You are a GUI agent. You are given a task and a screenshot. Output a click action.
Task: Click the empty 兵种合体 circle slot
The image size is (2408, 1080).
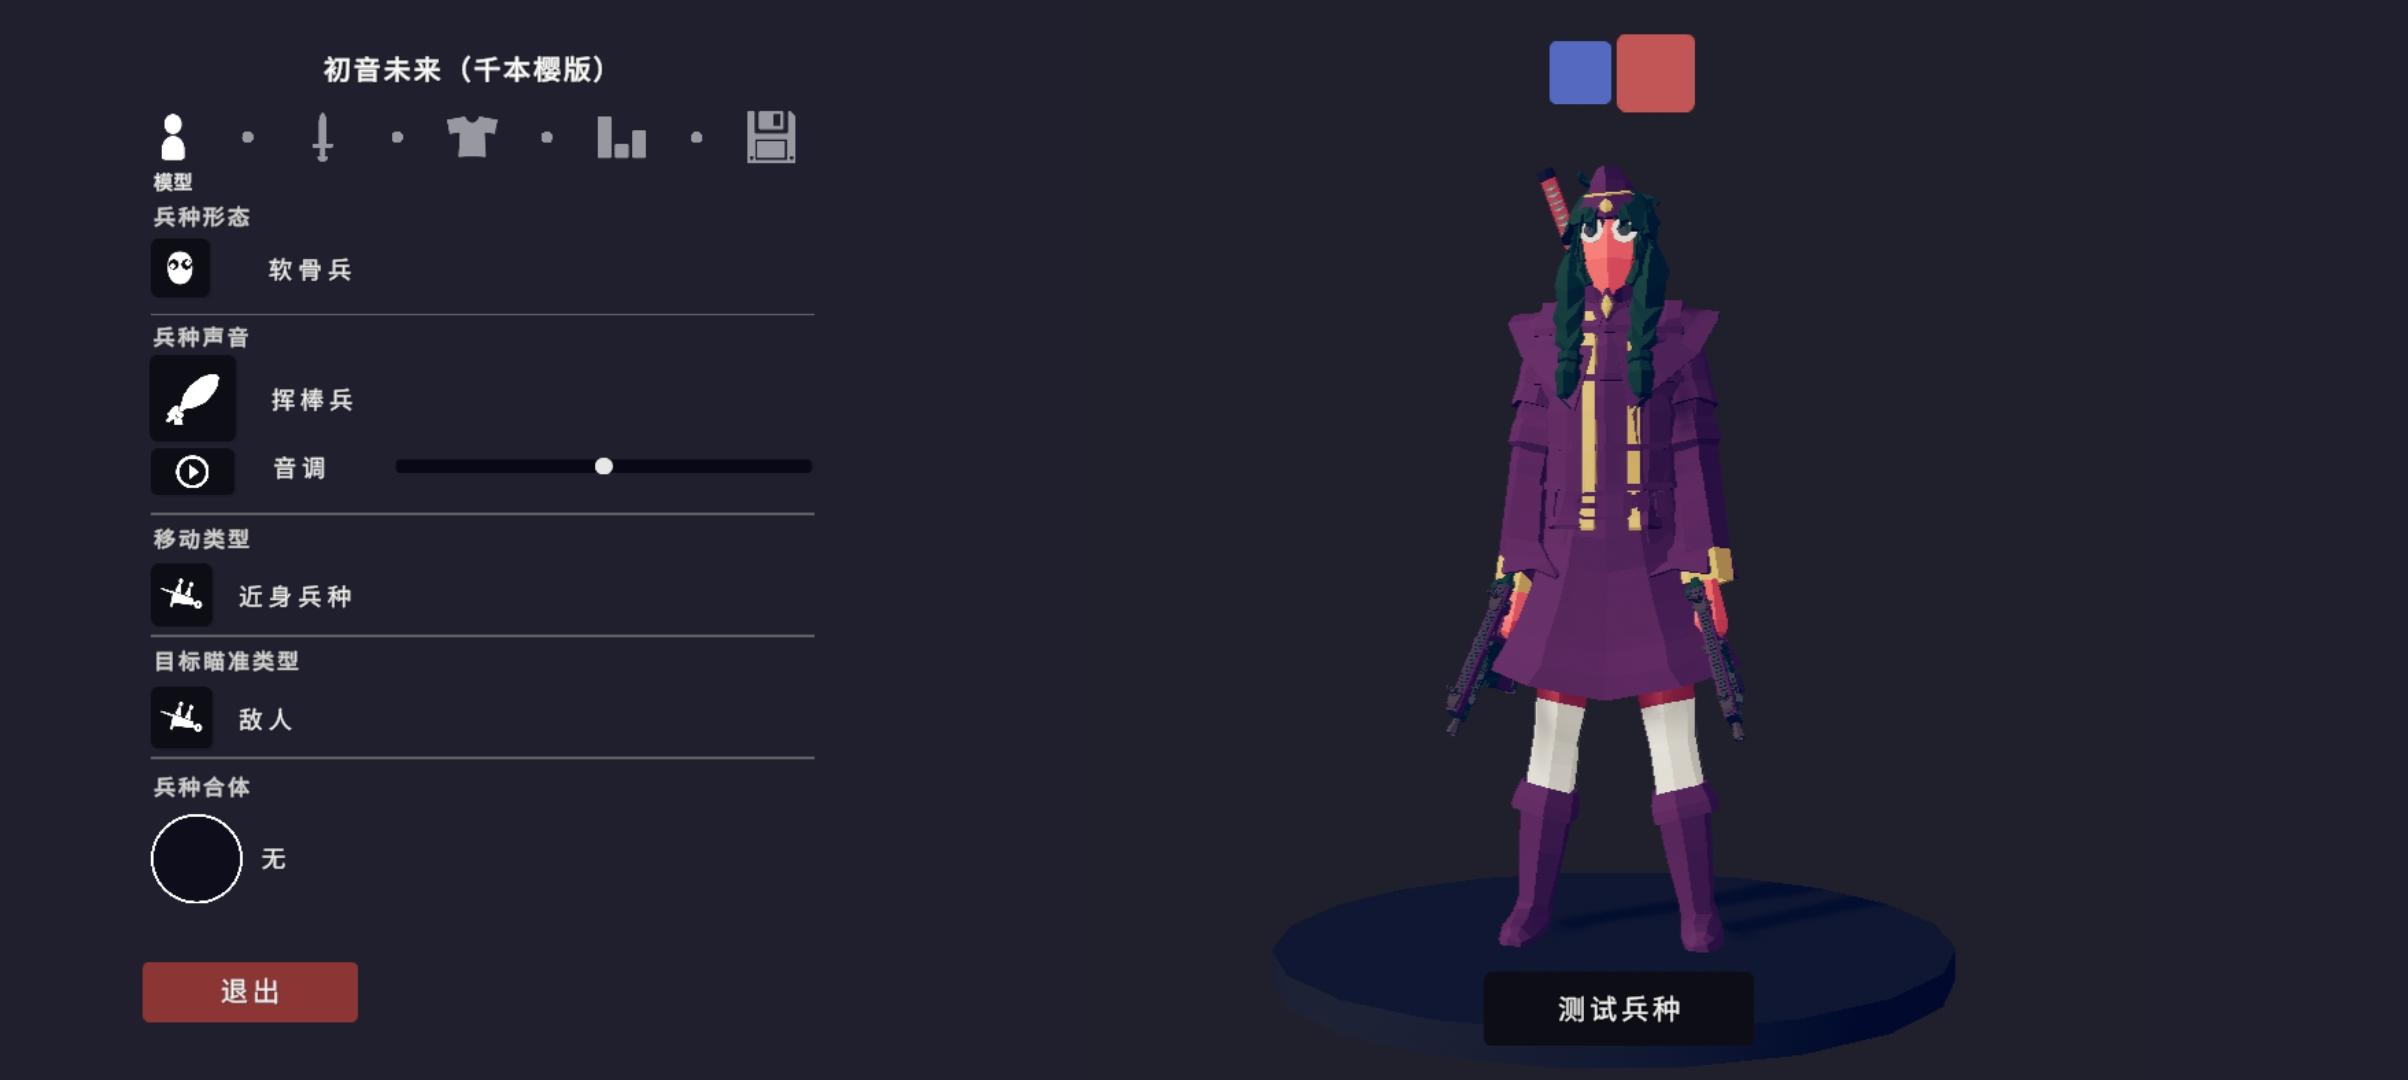pos(196,859)
